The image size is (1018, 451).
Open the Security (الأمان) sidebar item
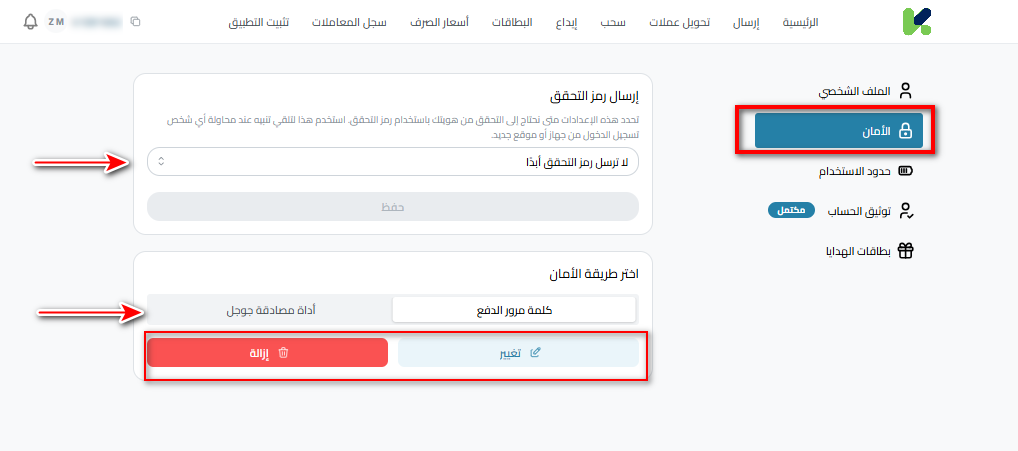coord(838,131)
